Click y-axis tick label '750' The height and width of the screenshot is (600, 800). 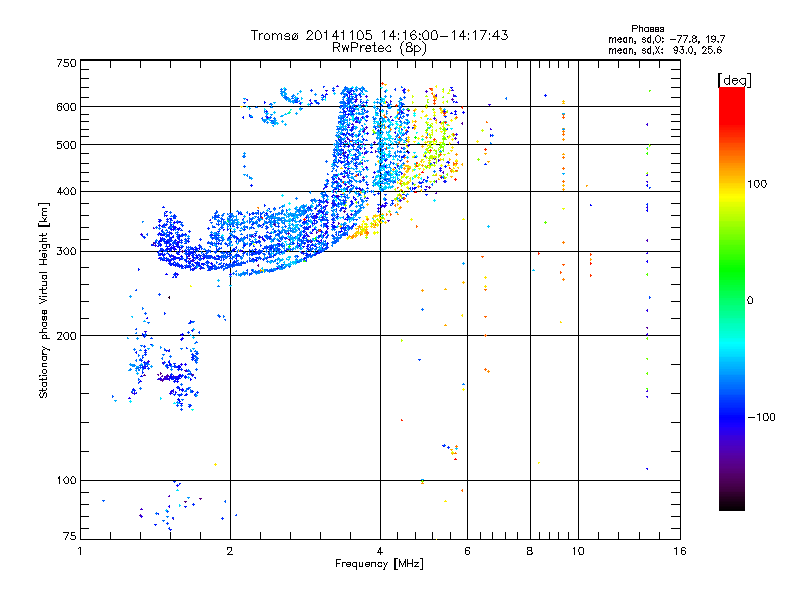pyautogui.click(x=66, y=63)
